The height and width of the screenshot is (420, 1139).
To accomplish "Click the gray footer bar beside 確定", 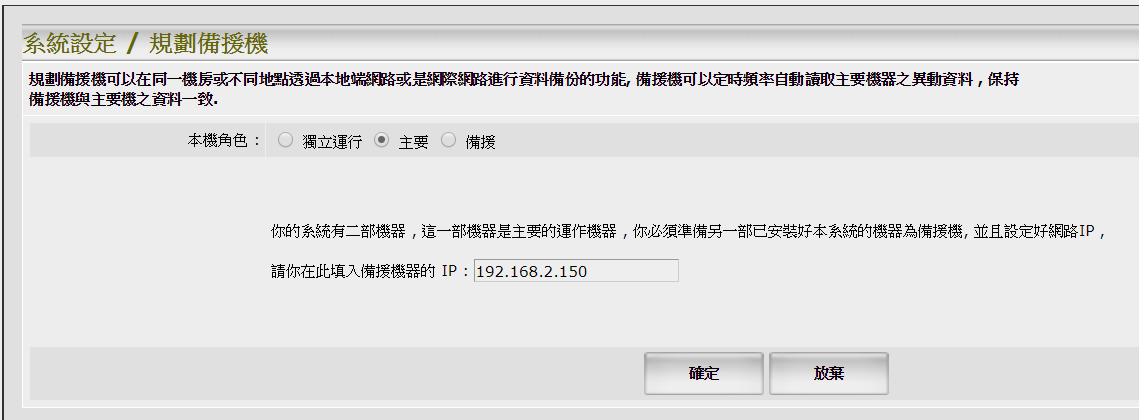I will point(334,373).
